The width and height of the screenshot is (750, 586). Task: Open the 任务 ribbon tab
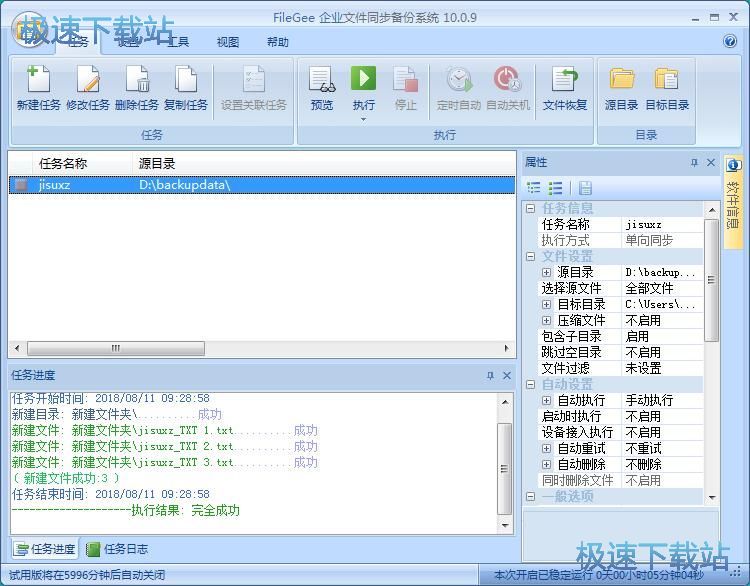pos(78,42)
